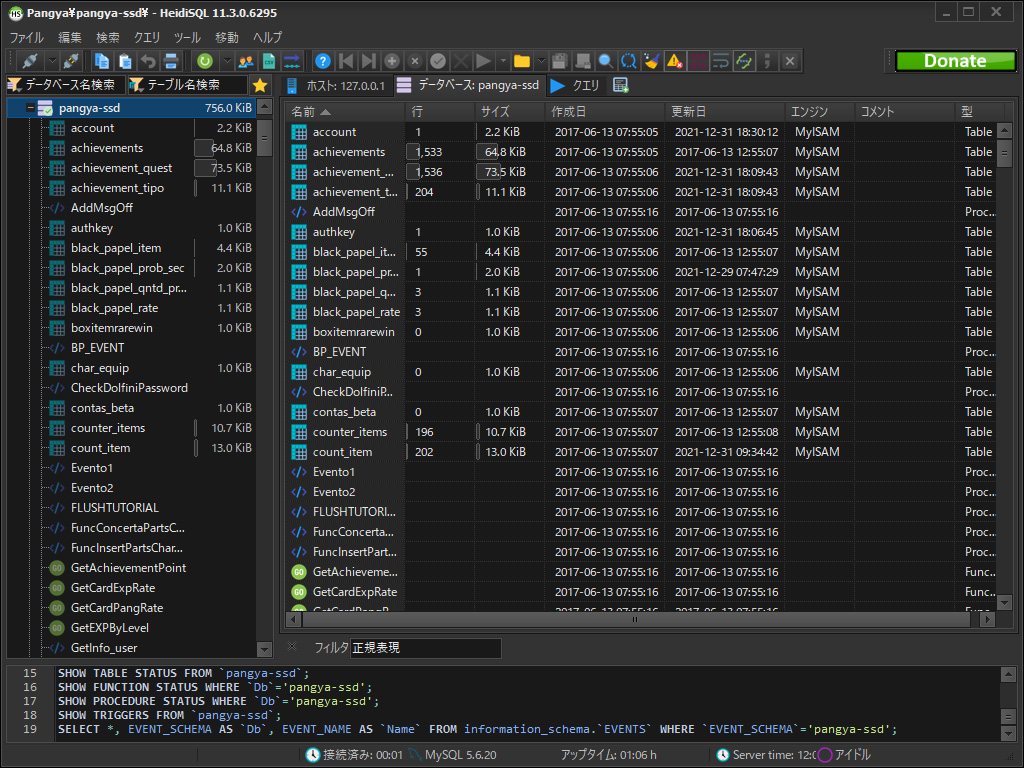Screen dimensions: 1024x768
Task: Switch to the クエリ tab
Action: tap(576, 86)
